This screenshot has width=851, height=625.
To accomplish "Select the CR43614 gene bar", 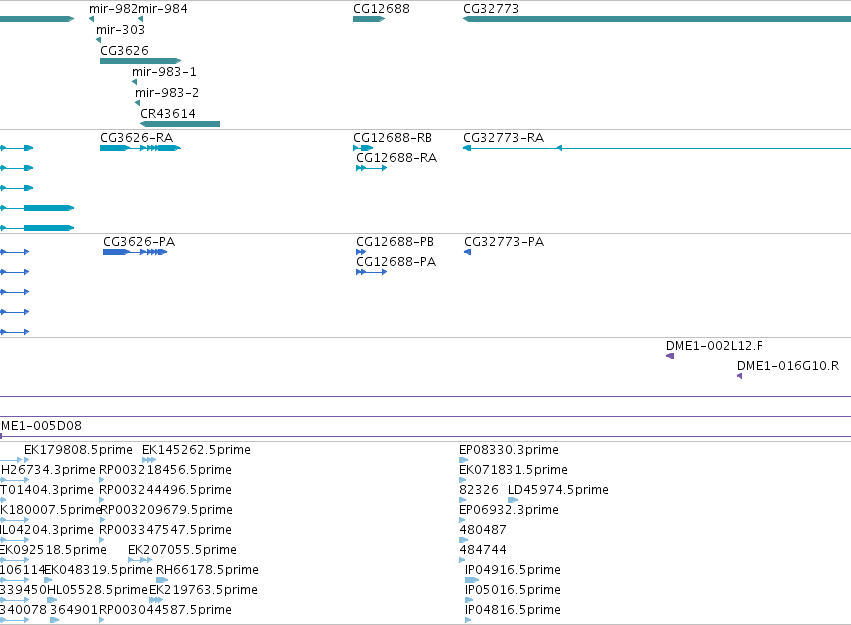I will [x=180, y=124].
